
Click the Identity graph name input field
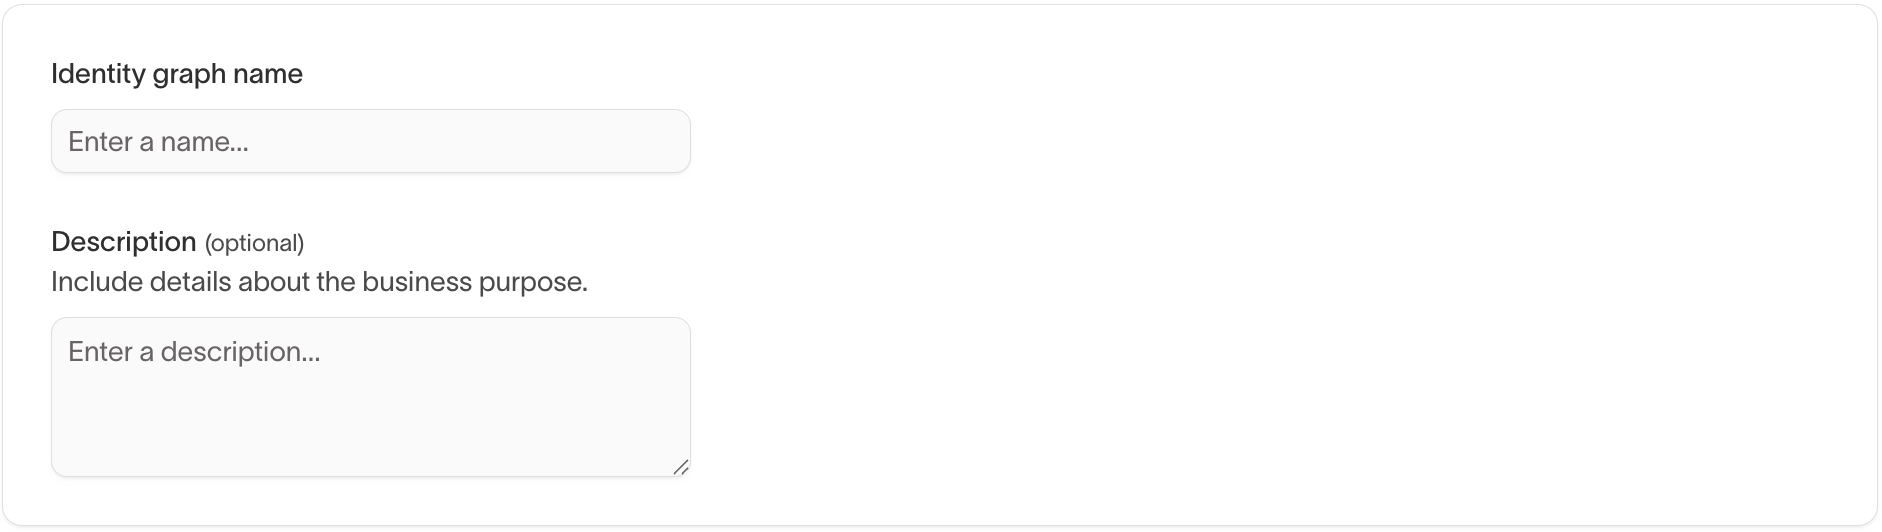[370, 141]
